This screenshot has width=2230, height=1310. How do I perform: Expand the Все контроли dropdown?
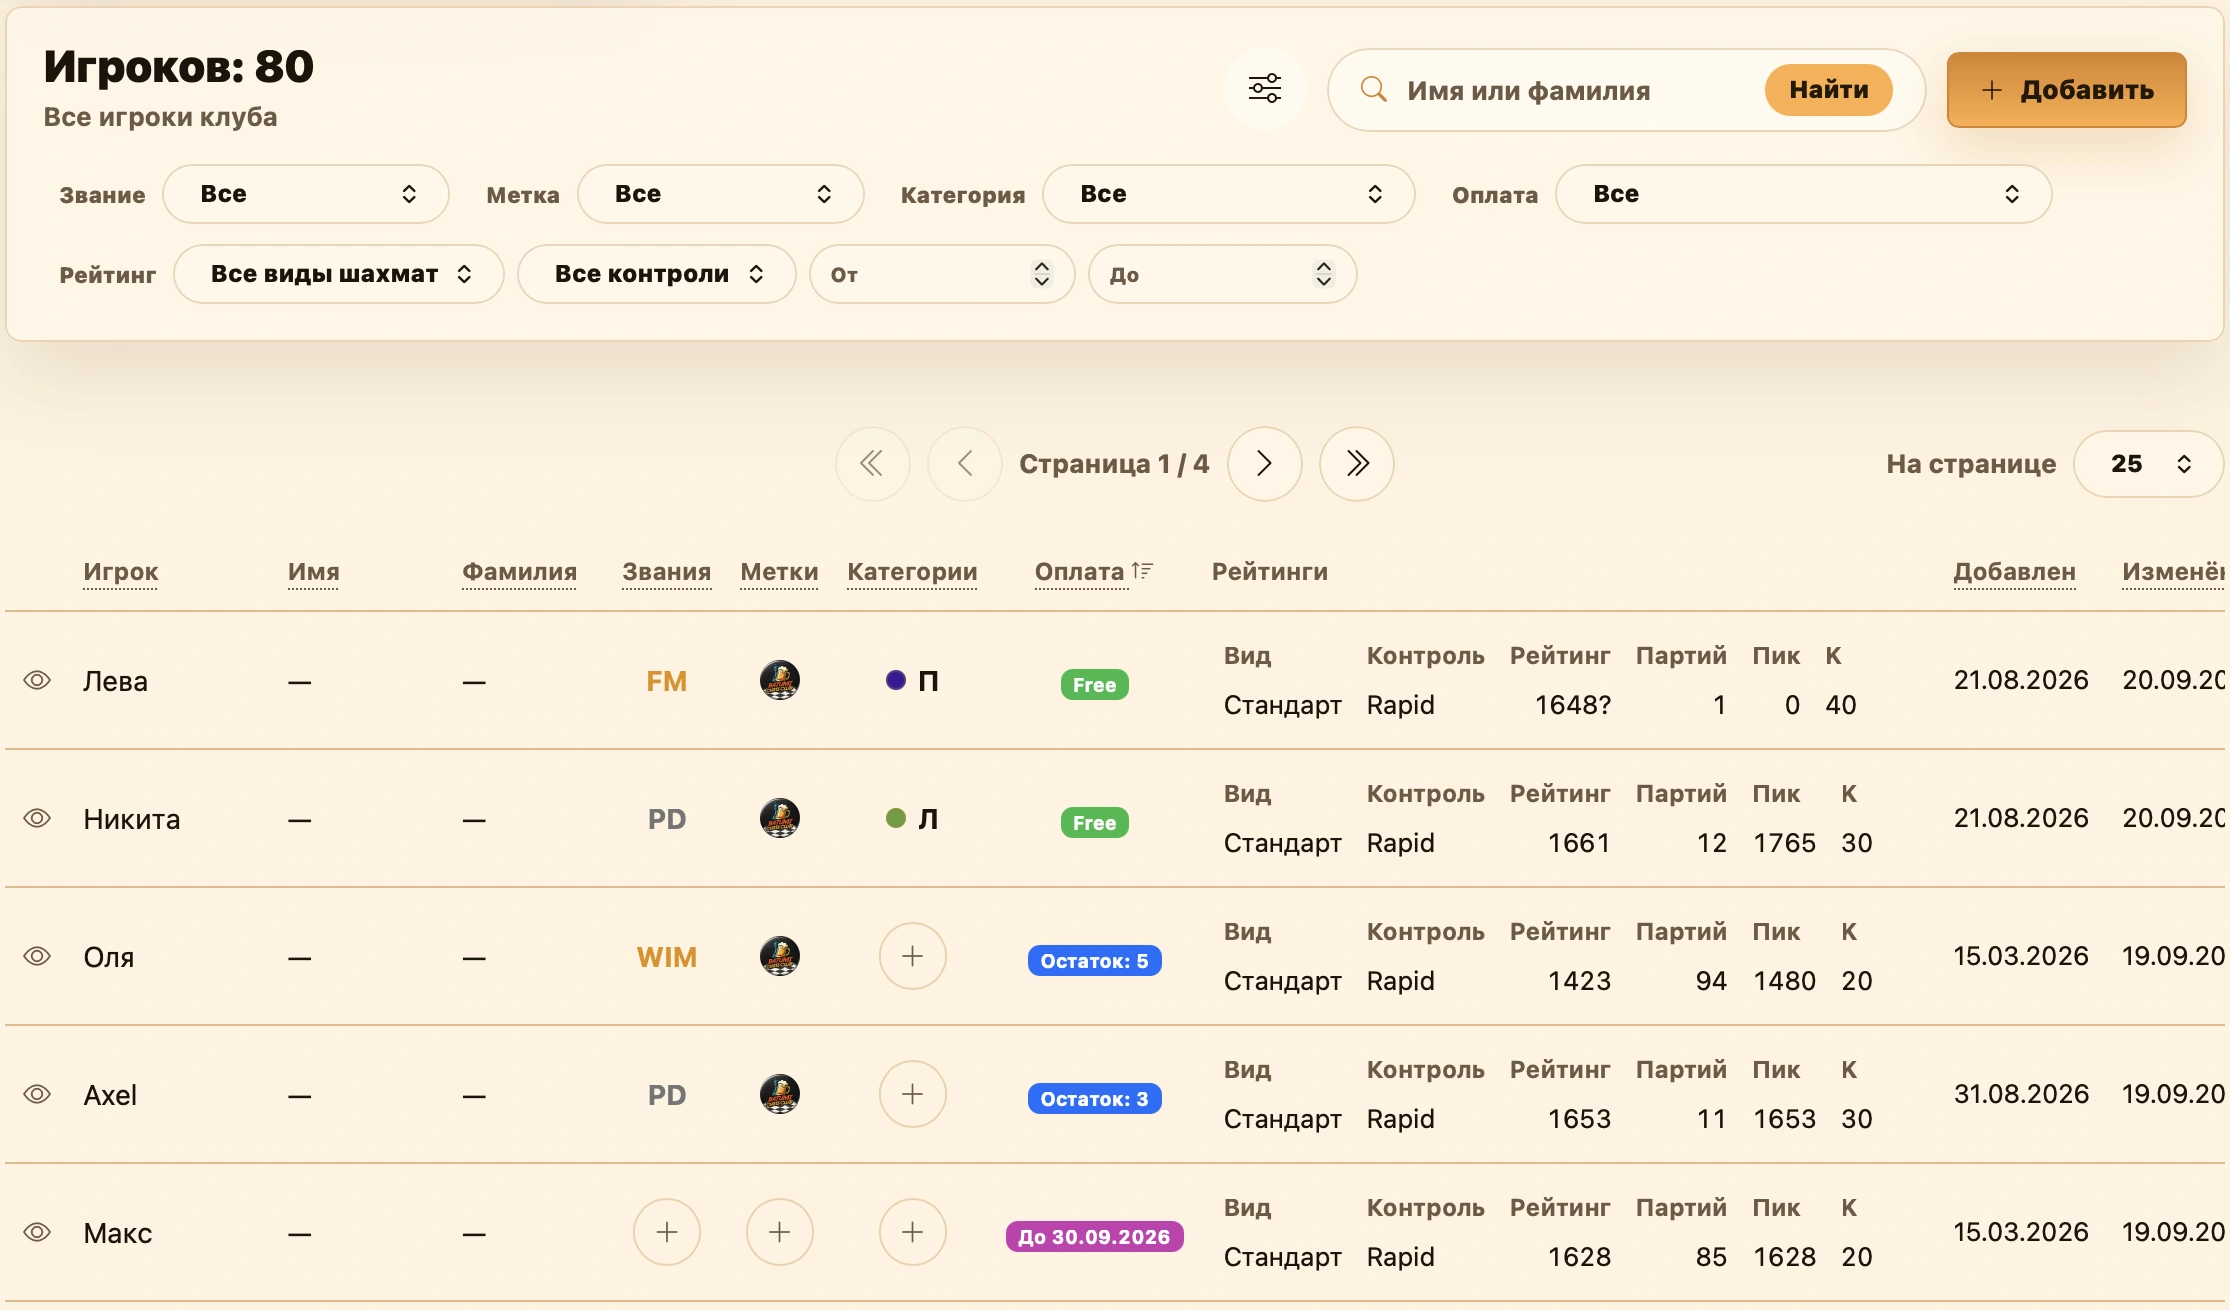[657, 274]
